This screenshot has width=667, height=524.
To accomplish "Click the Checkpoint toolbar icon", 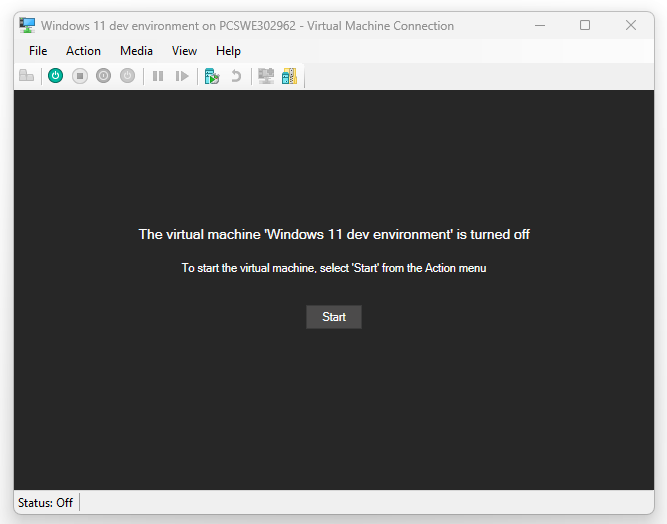I will point(212,76).
